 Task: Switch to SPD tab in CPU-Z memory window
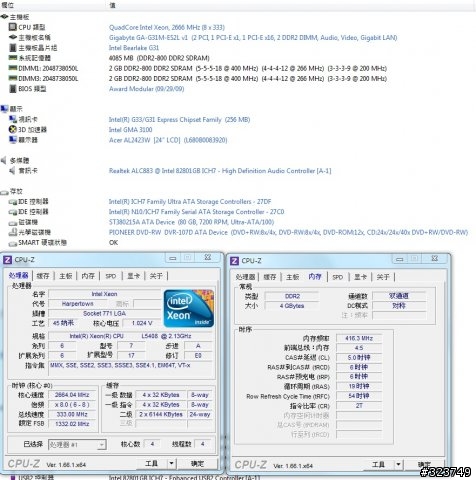[x=338, y=277]
